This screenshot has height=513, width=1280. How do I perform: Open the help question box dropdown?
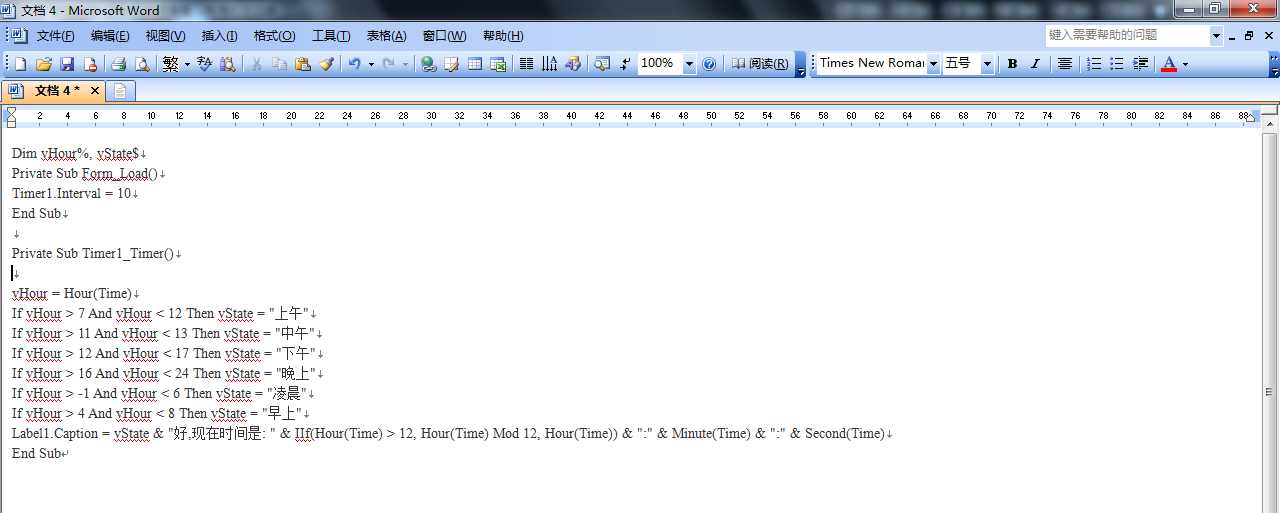pos(1217,35)
